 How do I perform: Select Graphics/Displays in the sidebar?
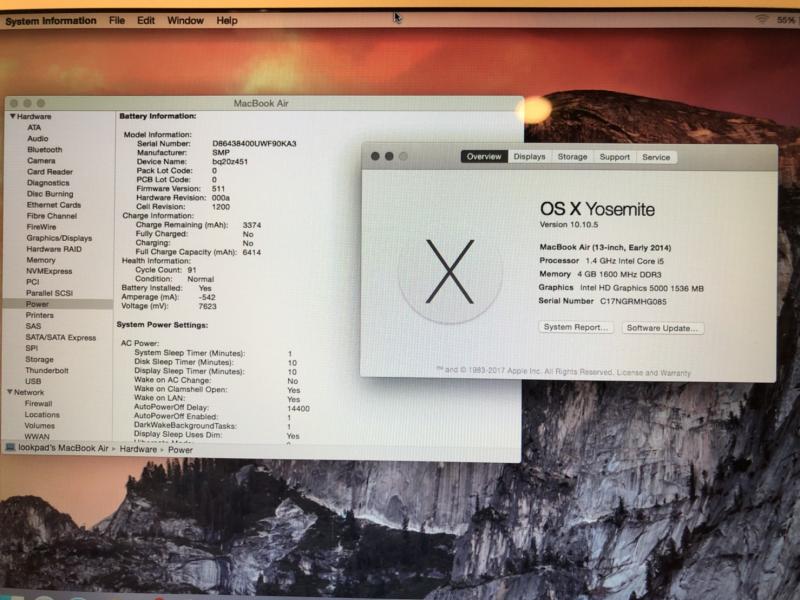pyautogui.click(x=59, y=238)
